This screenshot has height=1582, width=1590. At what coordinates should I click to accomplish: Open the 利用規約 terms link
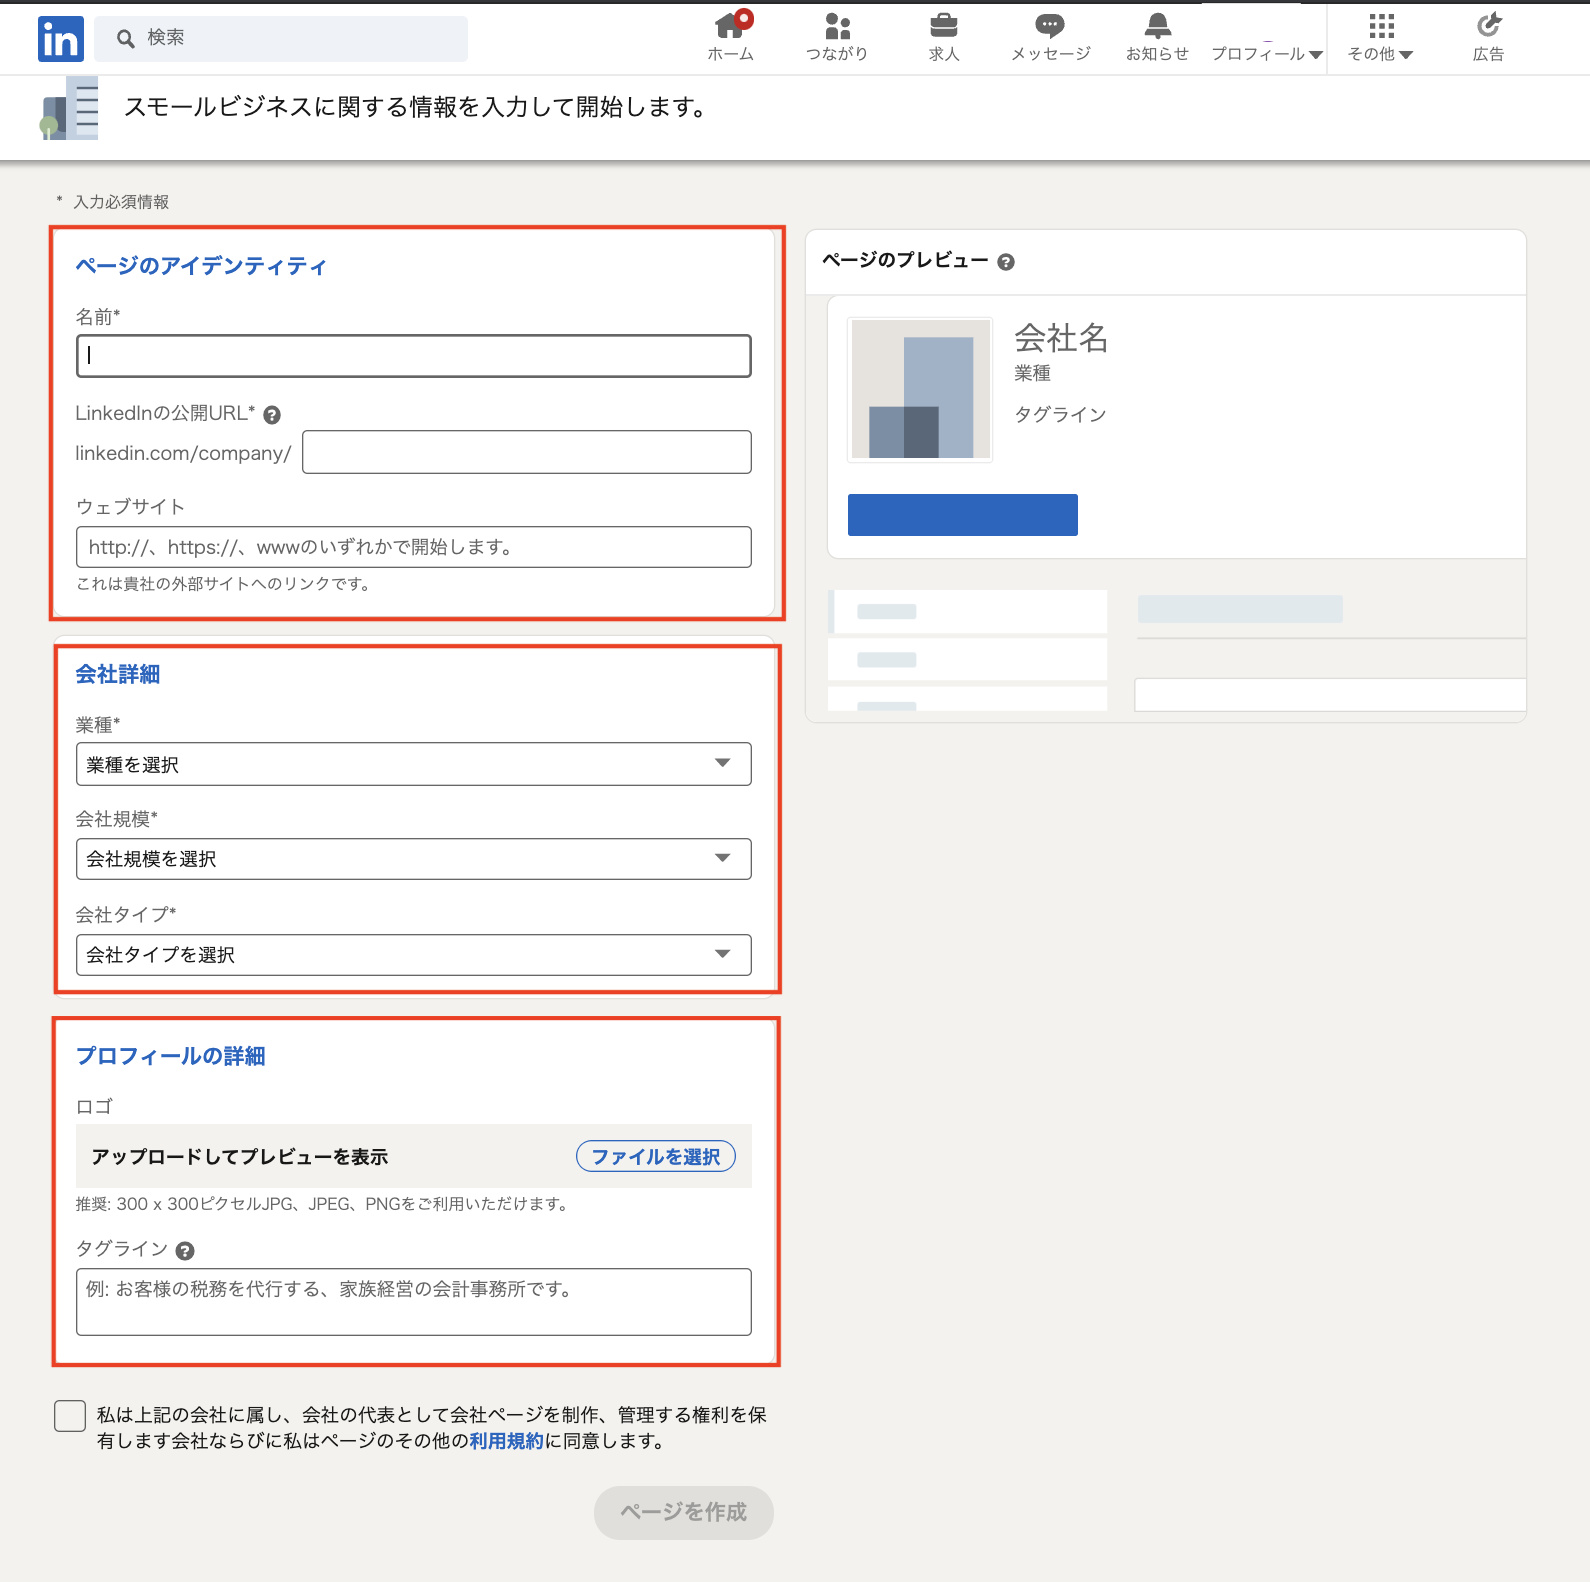[506, 1441]
